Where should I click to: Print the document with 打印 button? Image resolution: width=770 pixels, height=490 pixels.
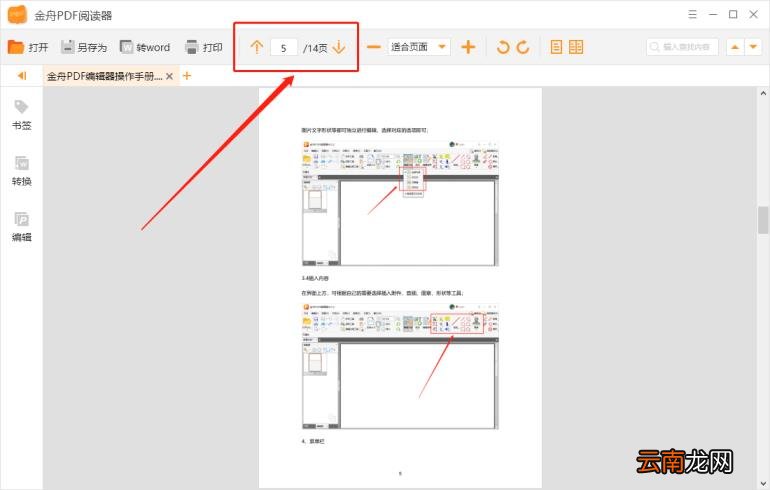click(204, 47)
